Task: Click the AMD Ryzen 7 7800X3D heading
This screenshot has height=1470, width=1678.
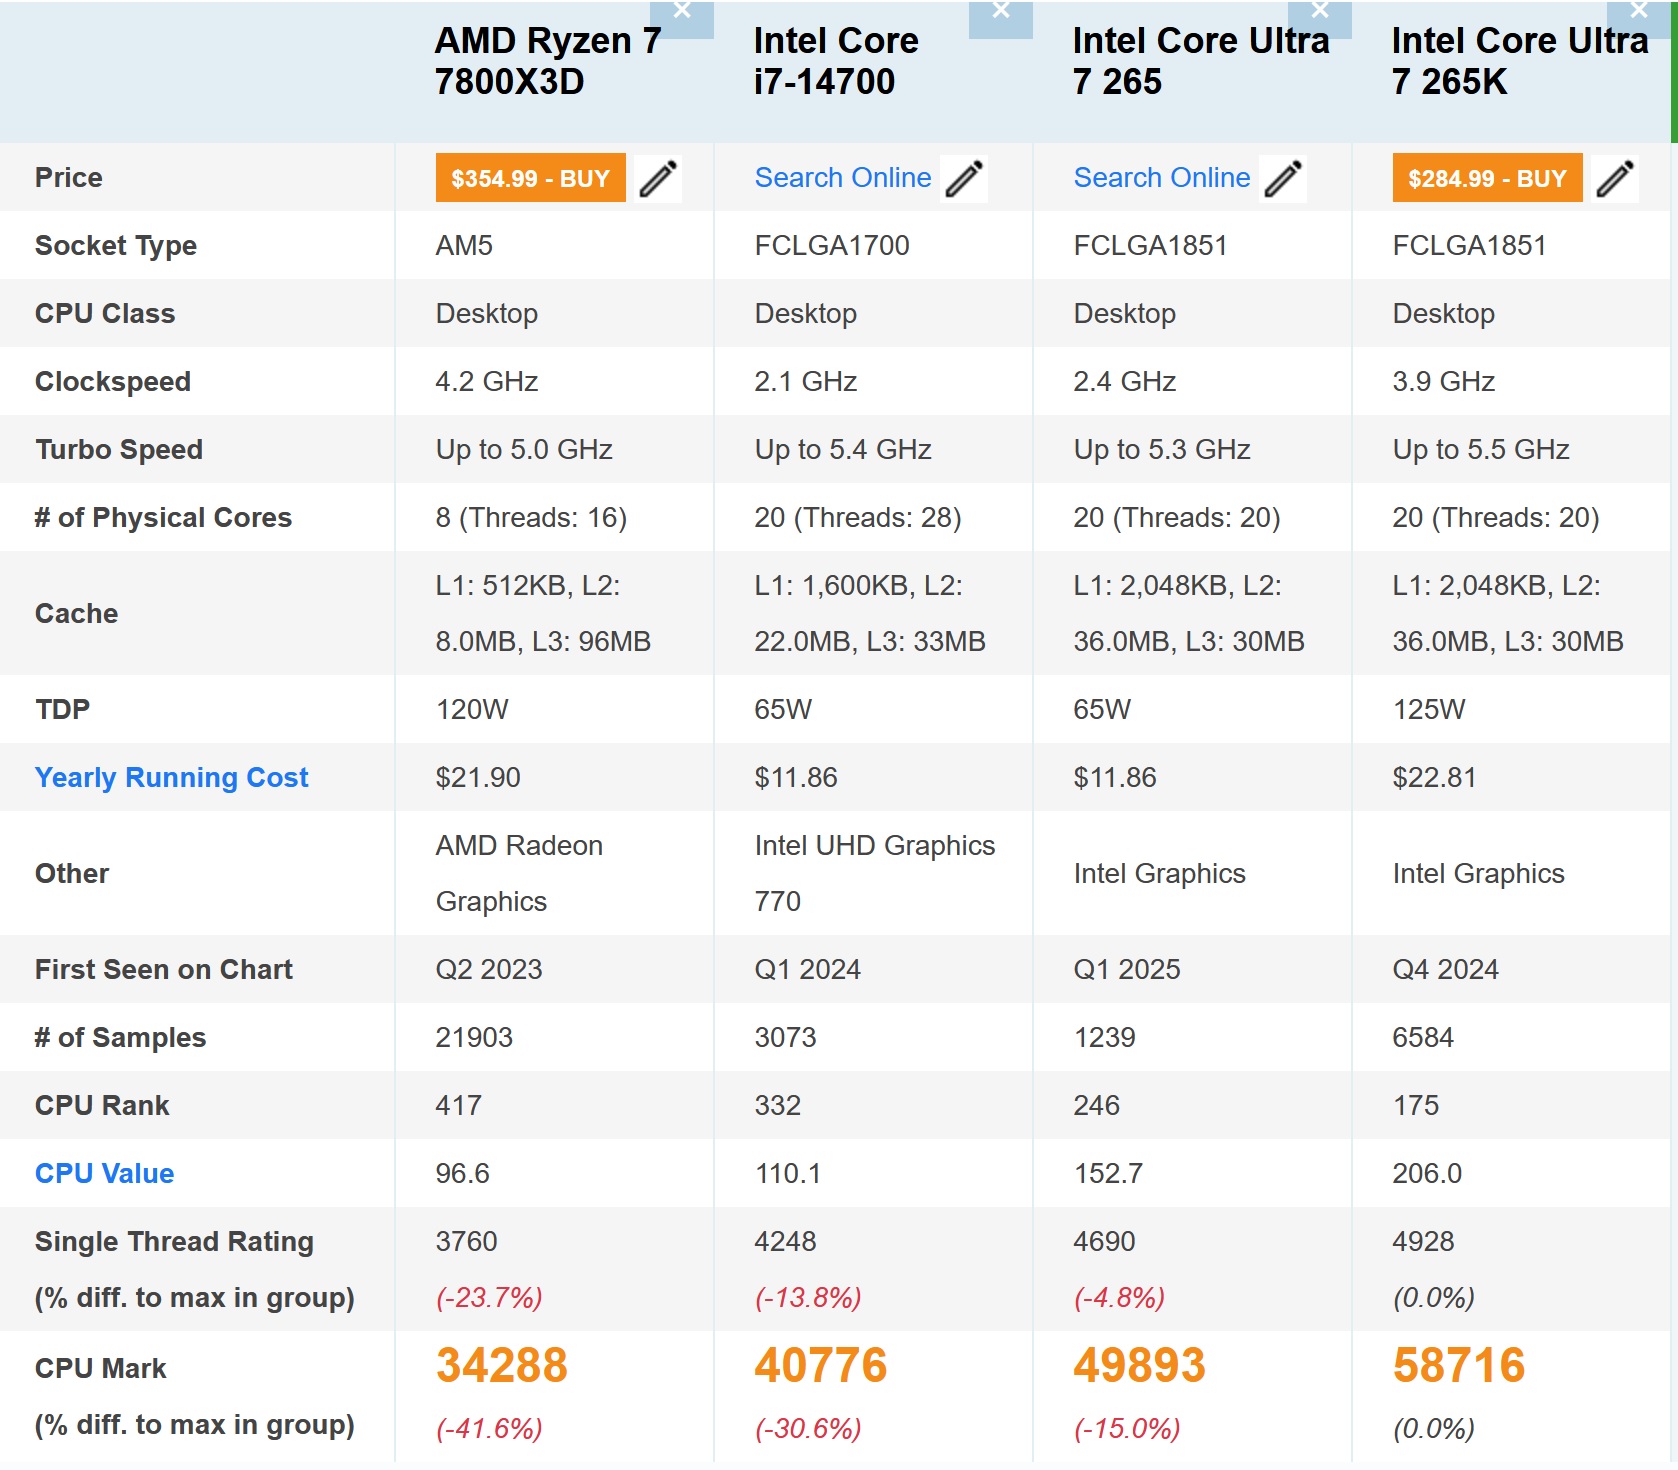Action: (x=548, y=61)
